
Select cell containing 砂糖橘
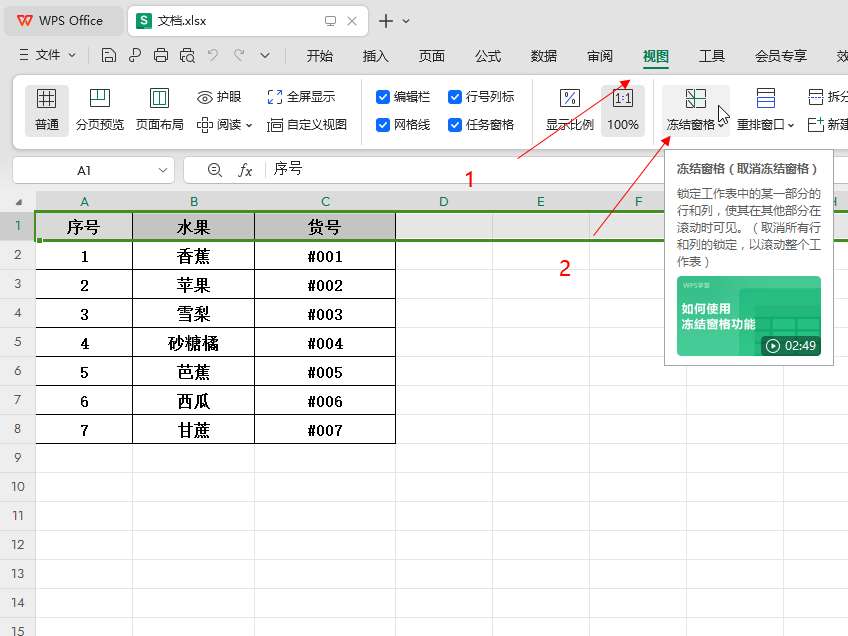pyautogui.click(x=194, y=343)
